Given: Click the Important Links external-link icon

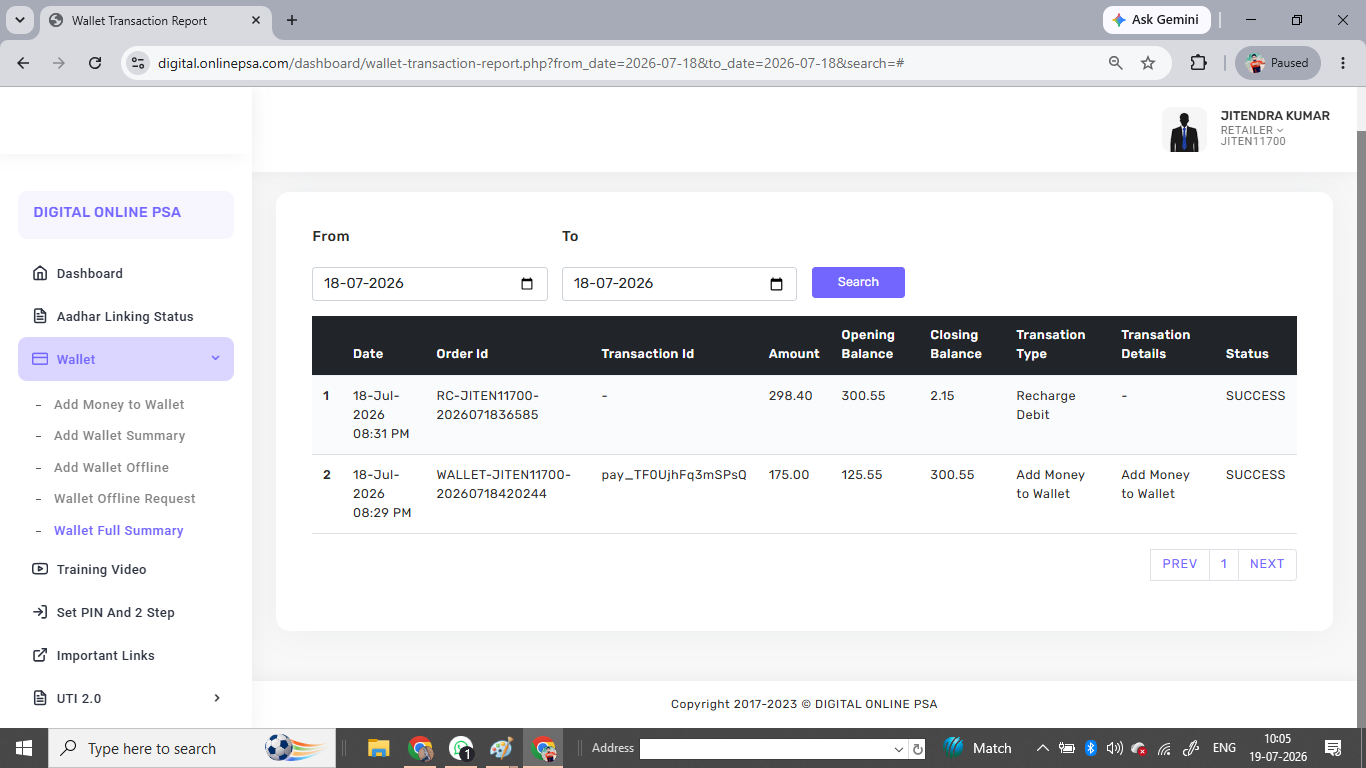Looking at the screenshot, I should coord(40,655).
